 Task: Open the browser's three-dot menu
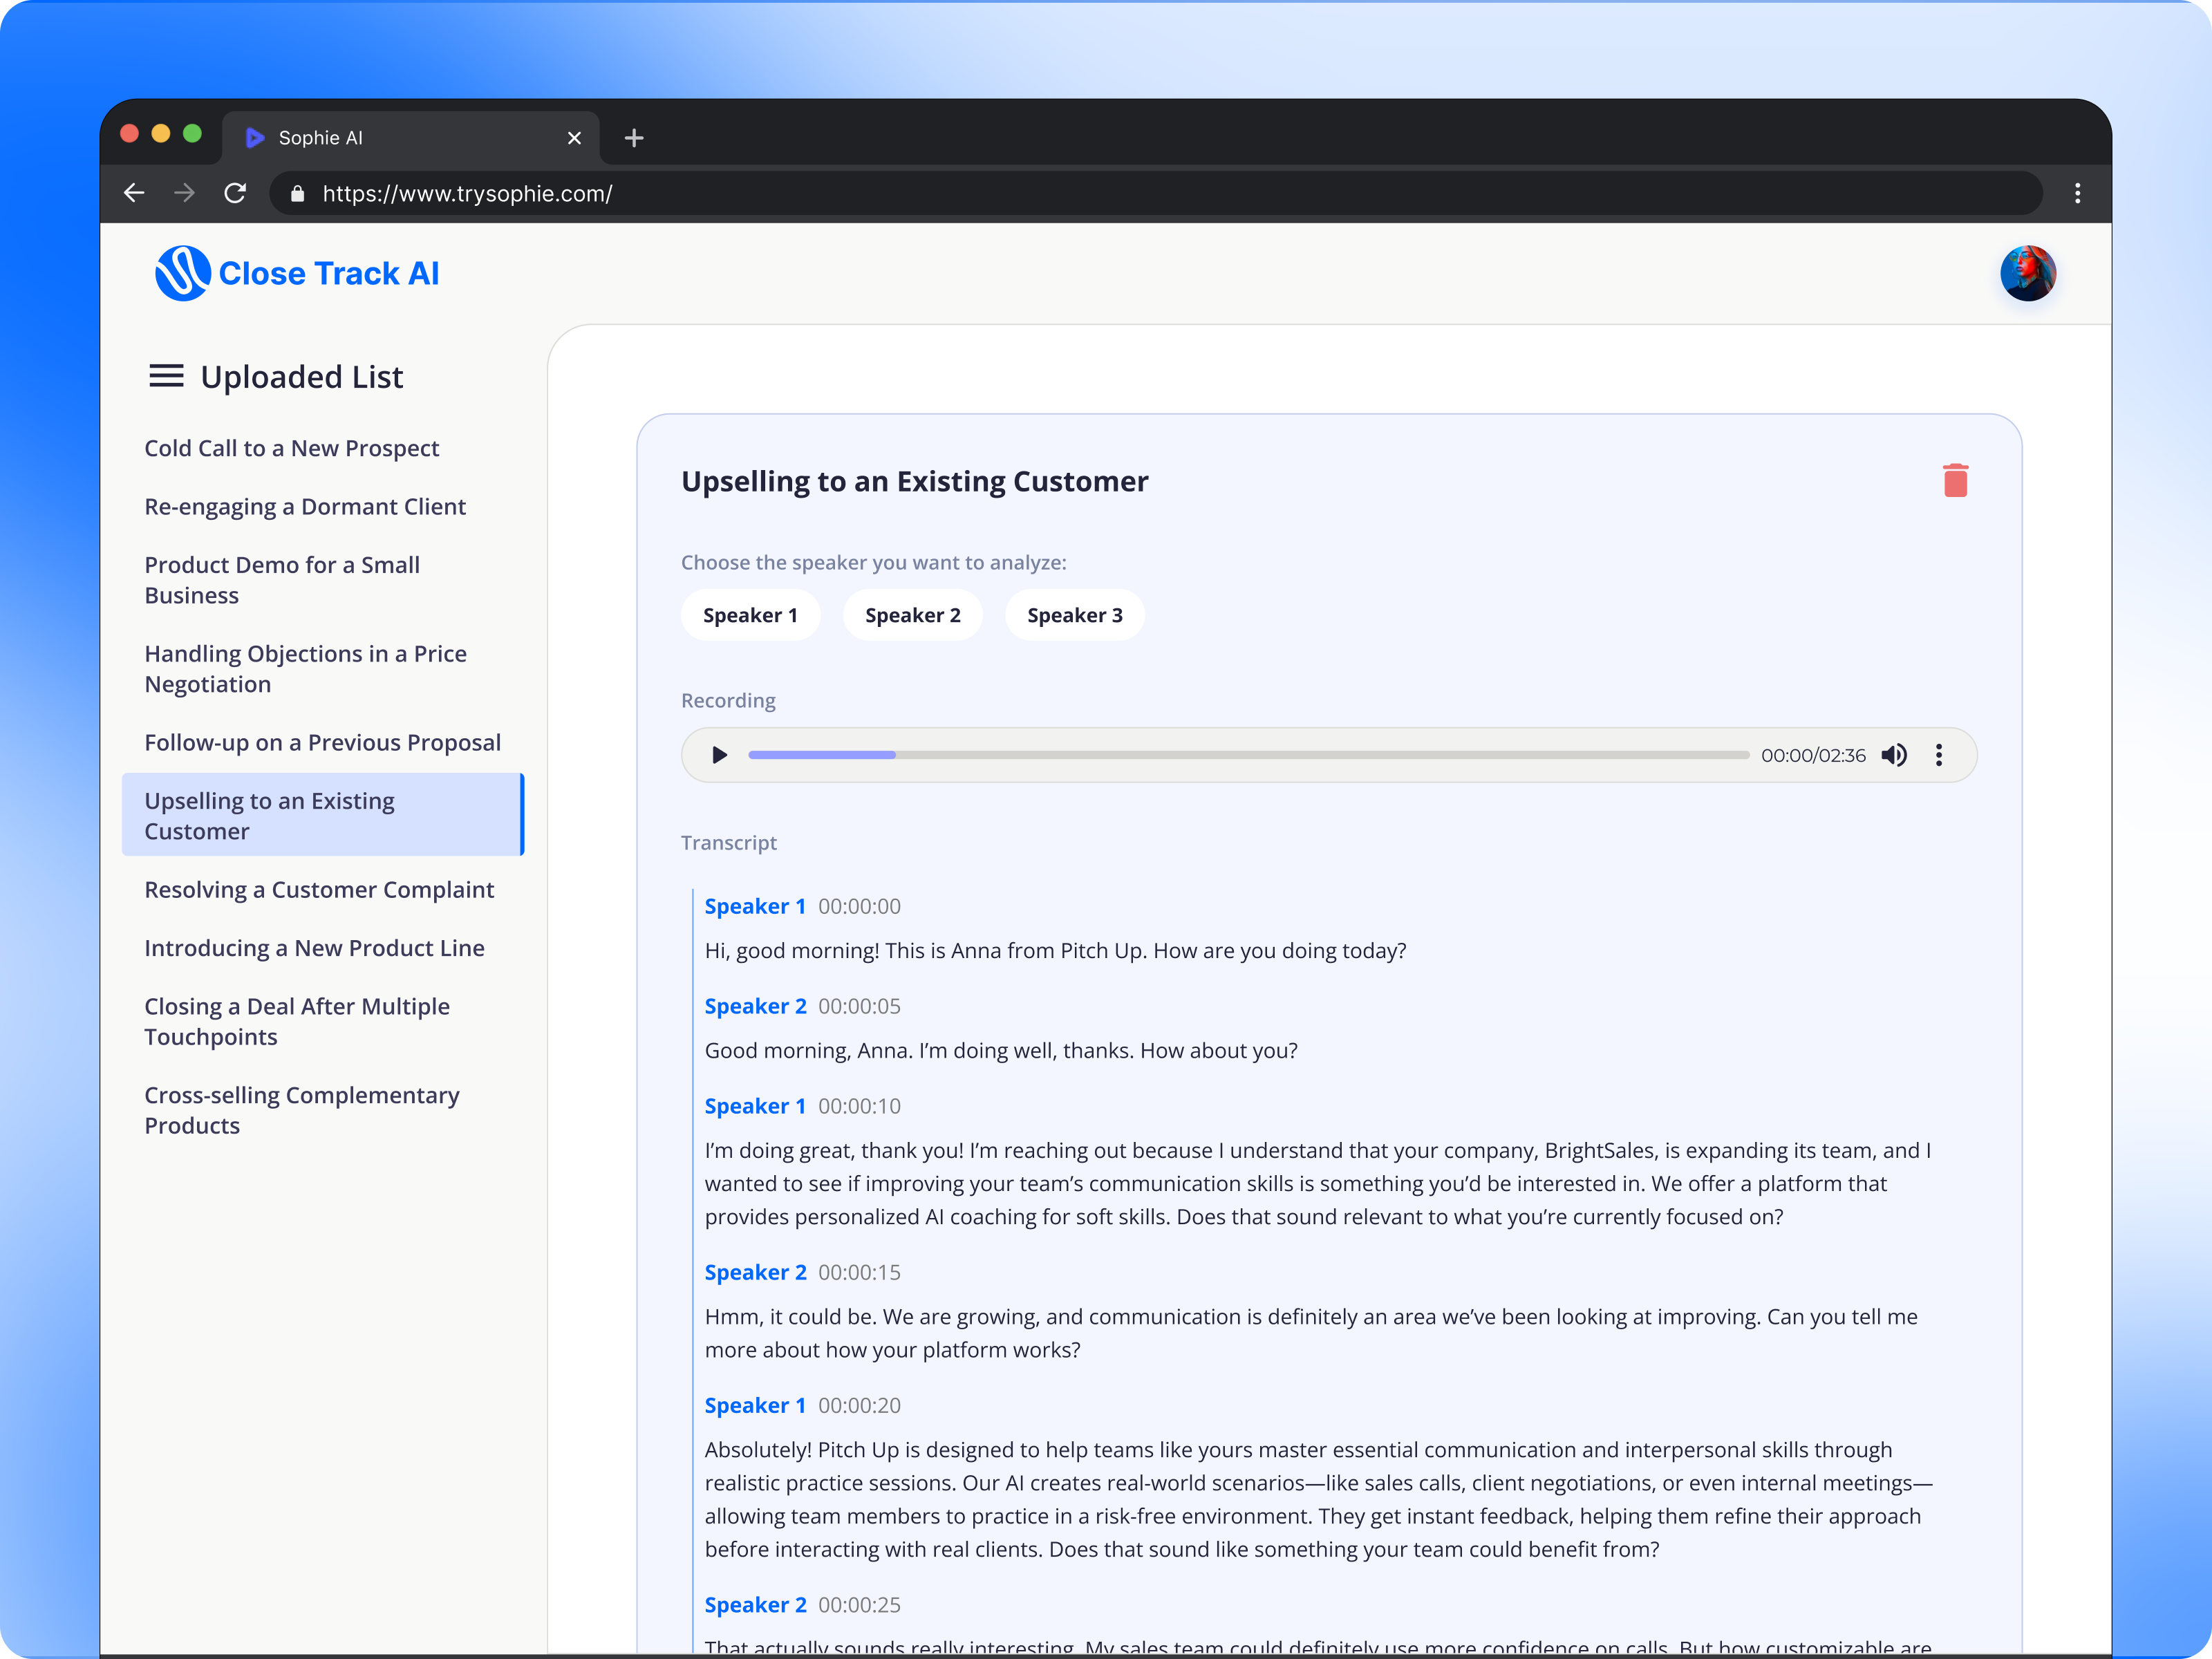point(2077,193)
